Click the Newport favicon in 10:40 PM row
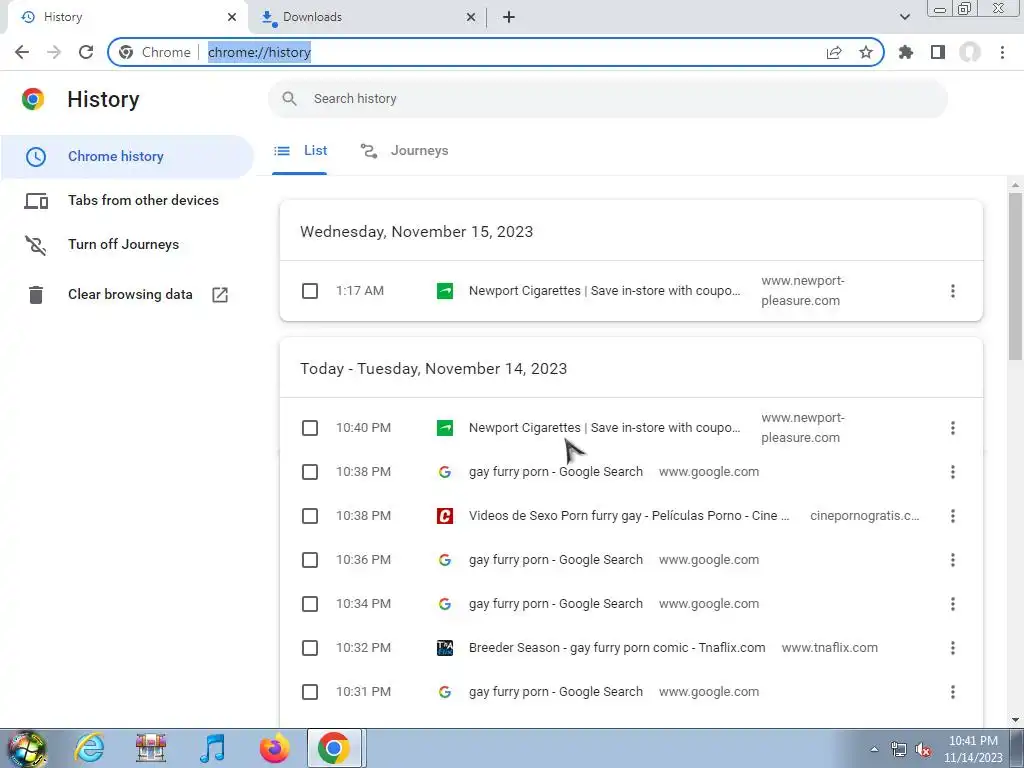The height and width of the screenshot is (768, 1024). click(x=445, y=428)
